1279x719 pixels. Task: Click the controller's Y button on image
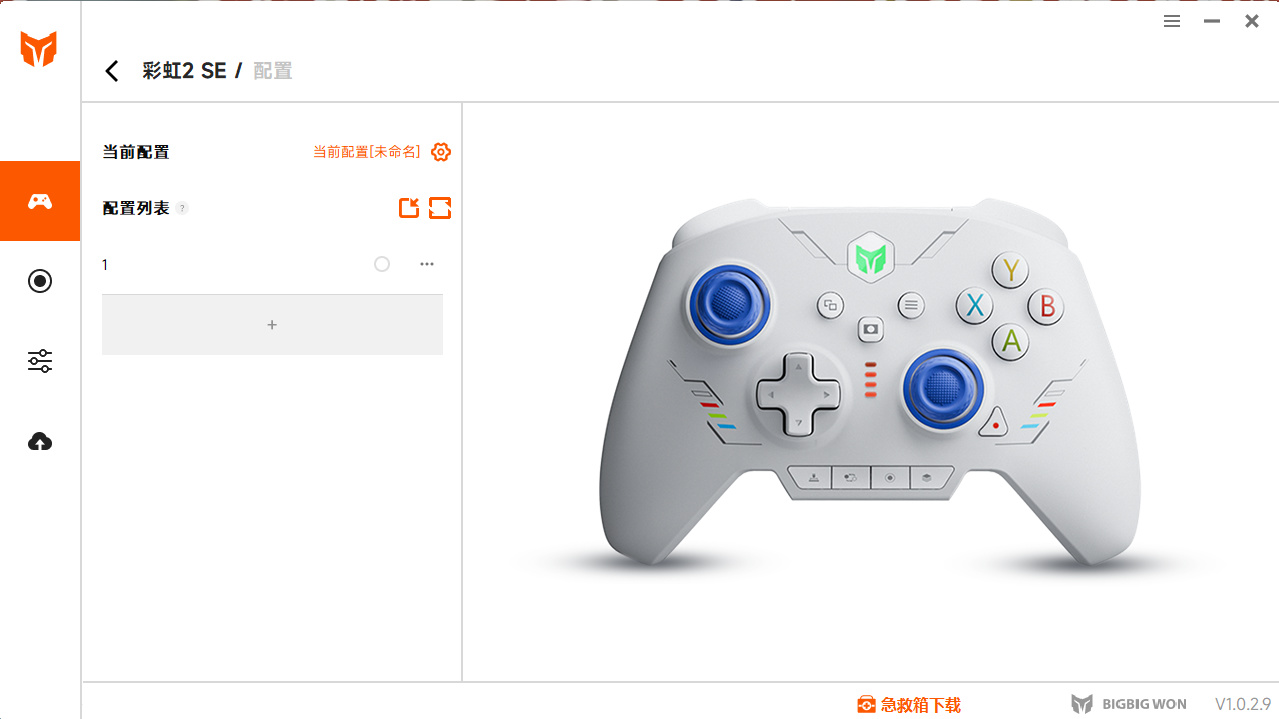pos(1011,270)
